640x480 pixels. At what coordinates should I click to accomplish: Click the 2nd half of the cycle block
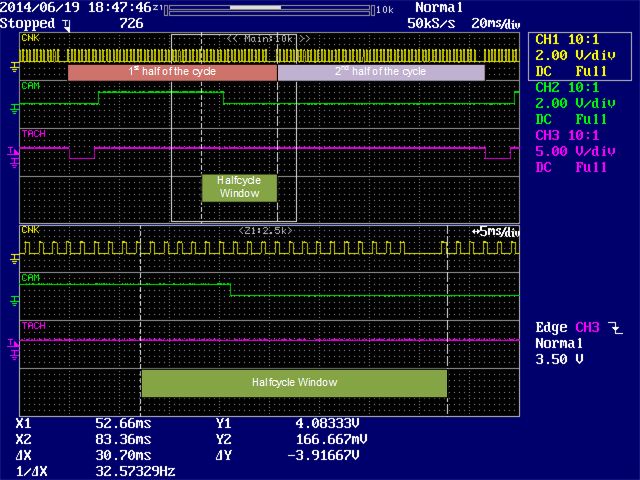coord(381,72)
